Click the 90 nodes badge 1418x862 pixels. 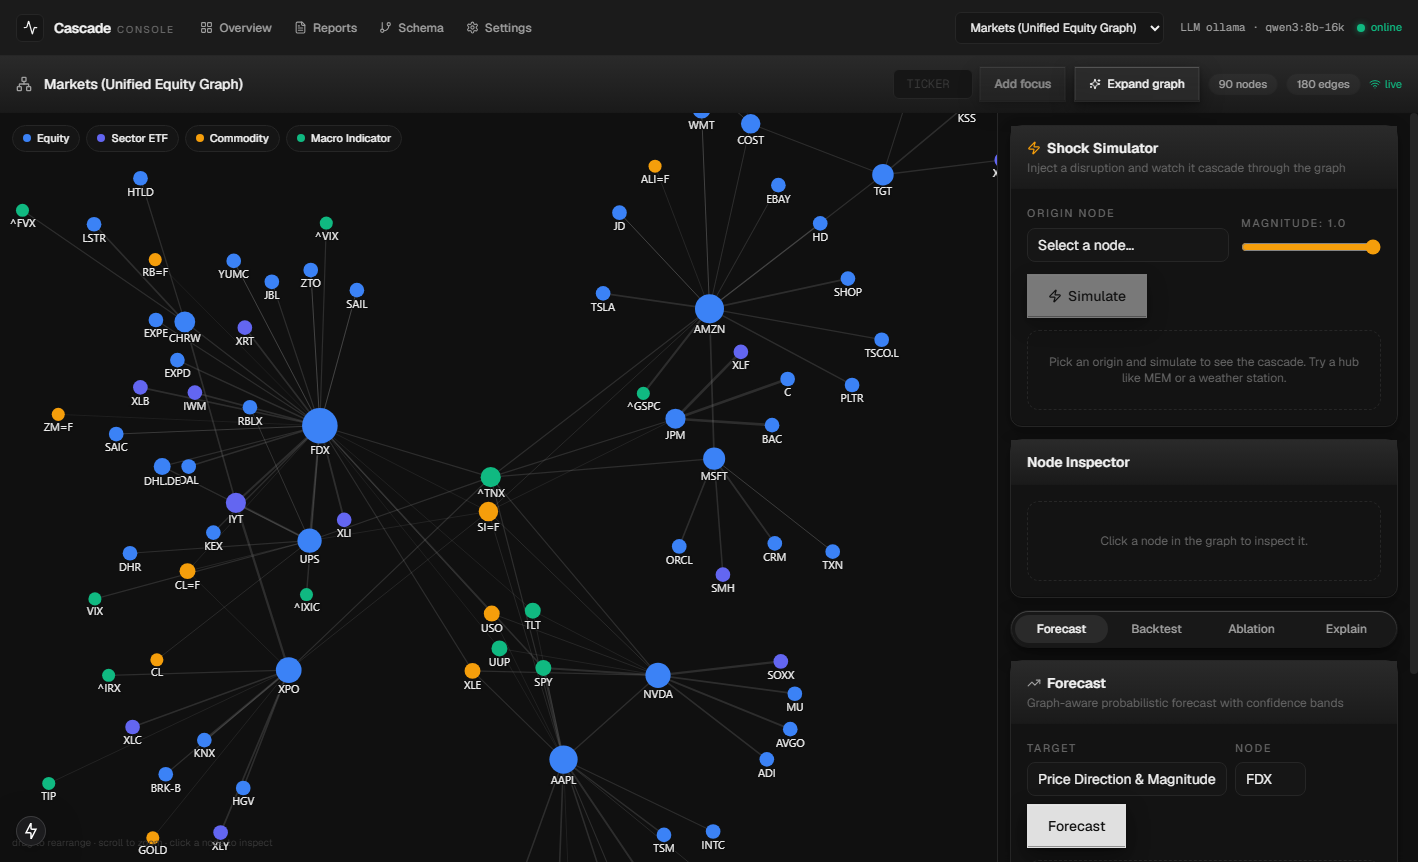[1243, 84]
